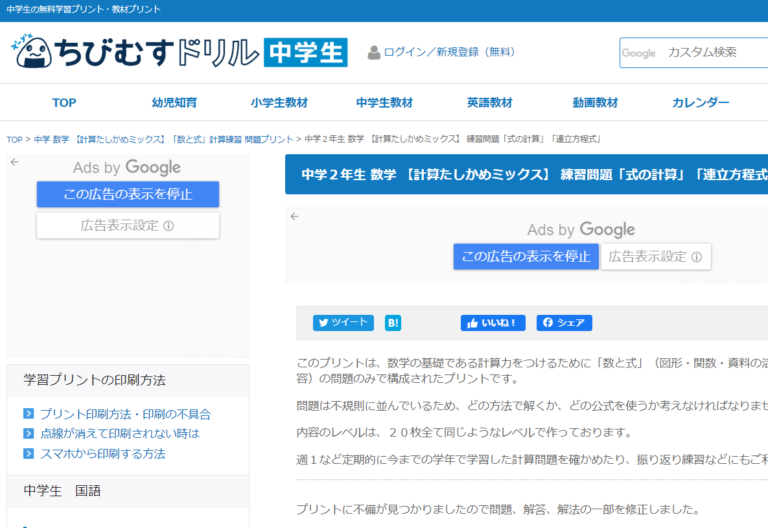Screen dimensions: 768x528
Task: Click arrow icon beside スマホから印刷 link
Action: (28, 453)
